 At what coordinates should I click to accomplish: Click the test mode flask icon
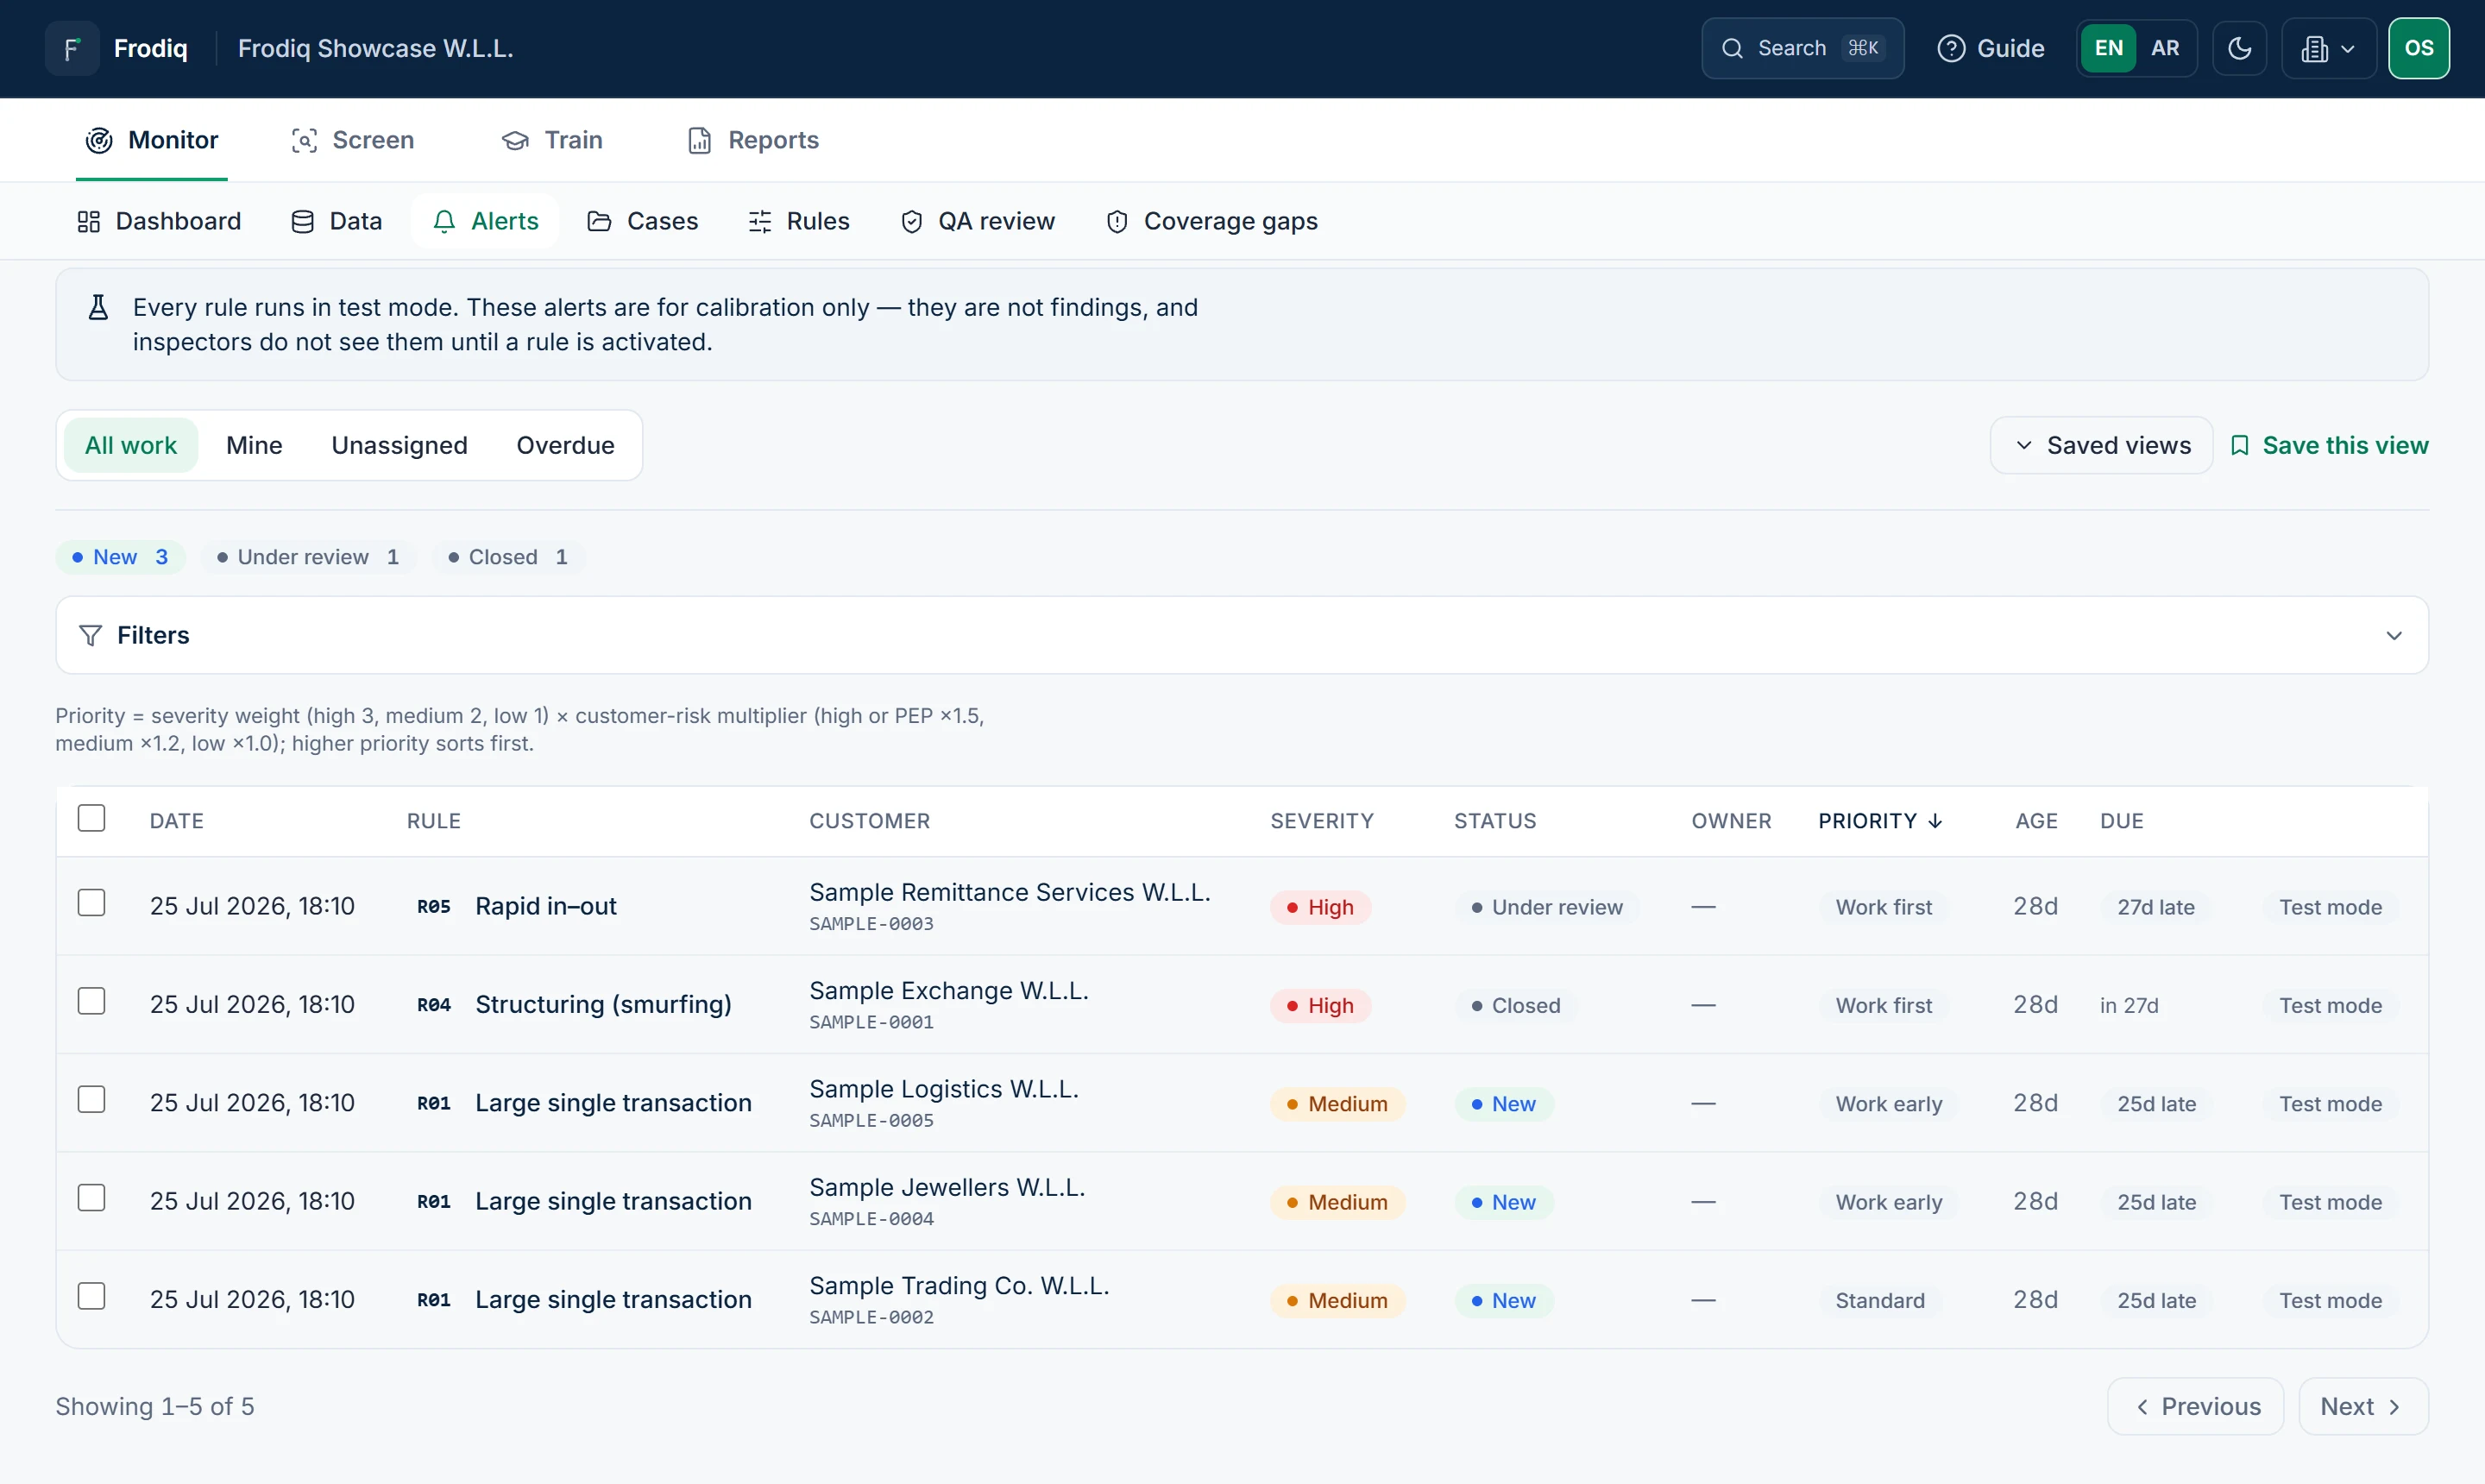98,307
